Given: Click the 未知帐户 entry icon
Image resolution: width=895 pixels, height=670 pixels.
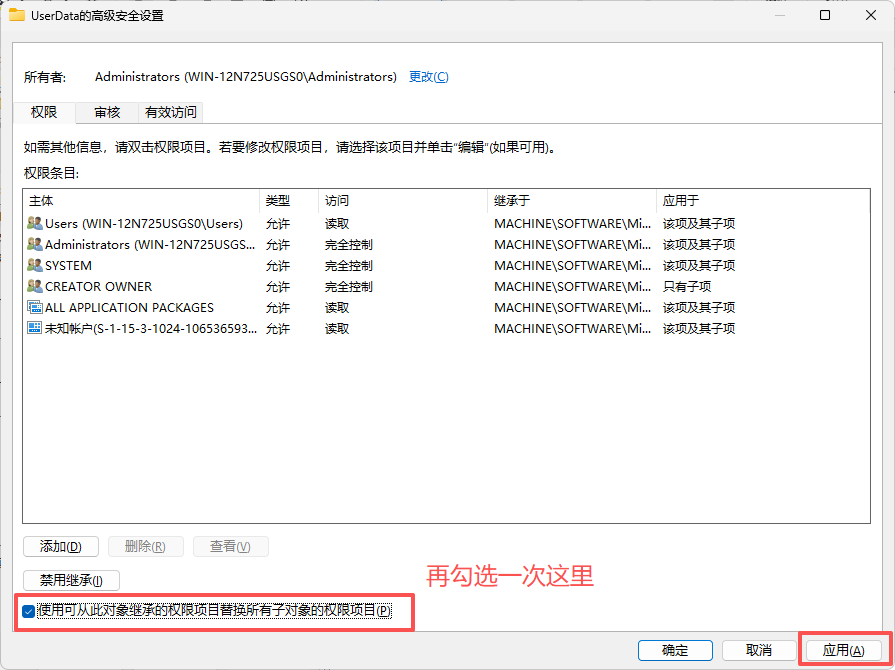Looking at the screenshot, I should (36, 328).
